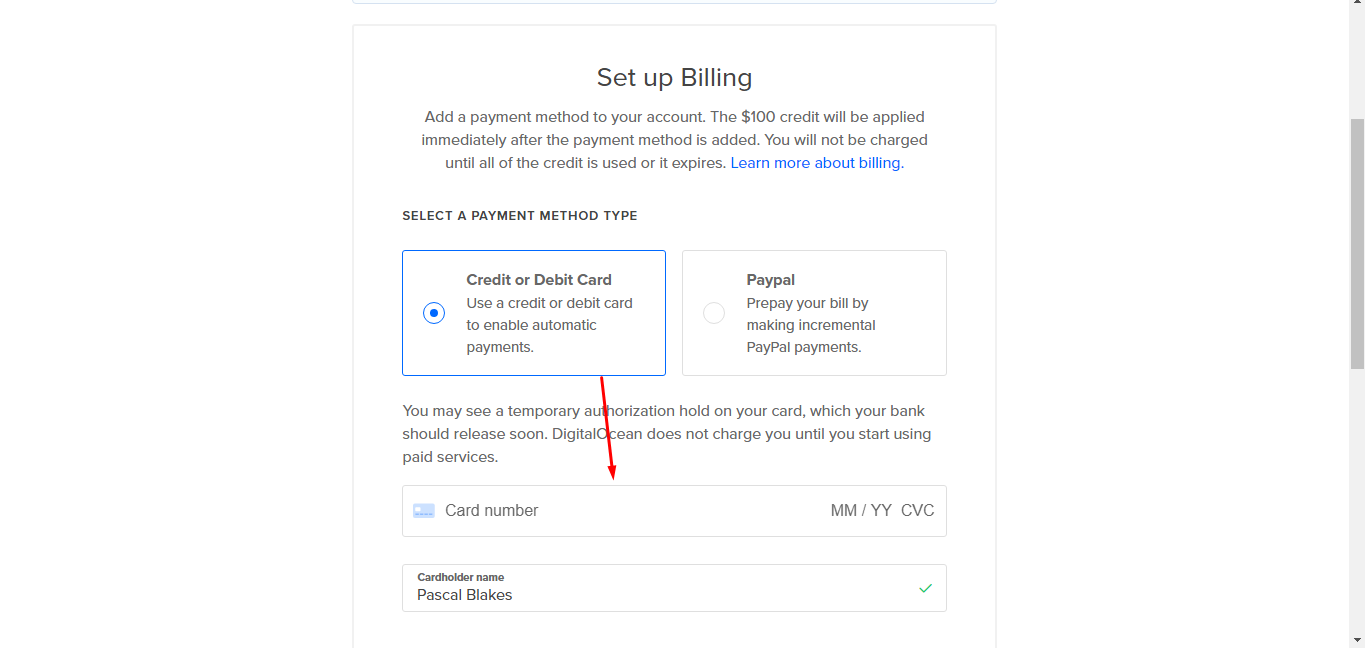
Task: Click the Select a Payment Method Type label
Action: click(520, 216)
